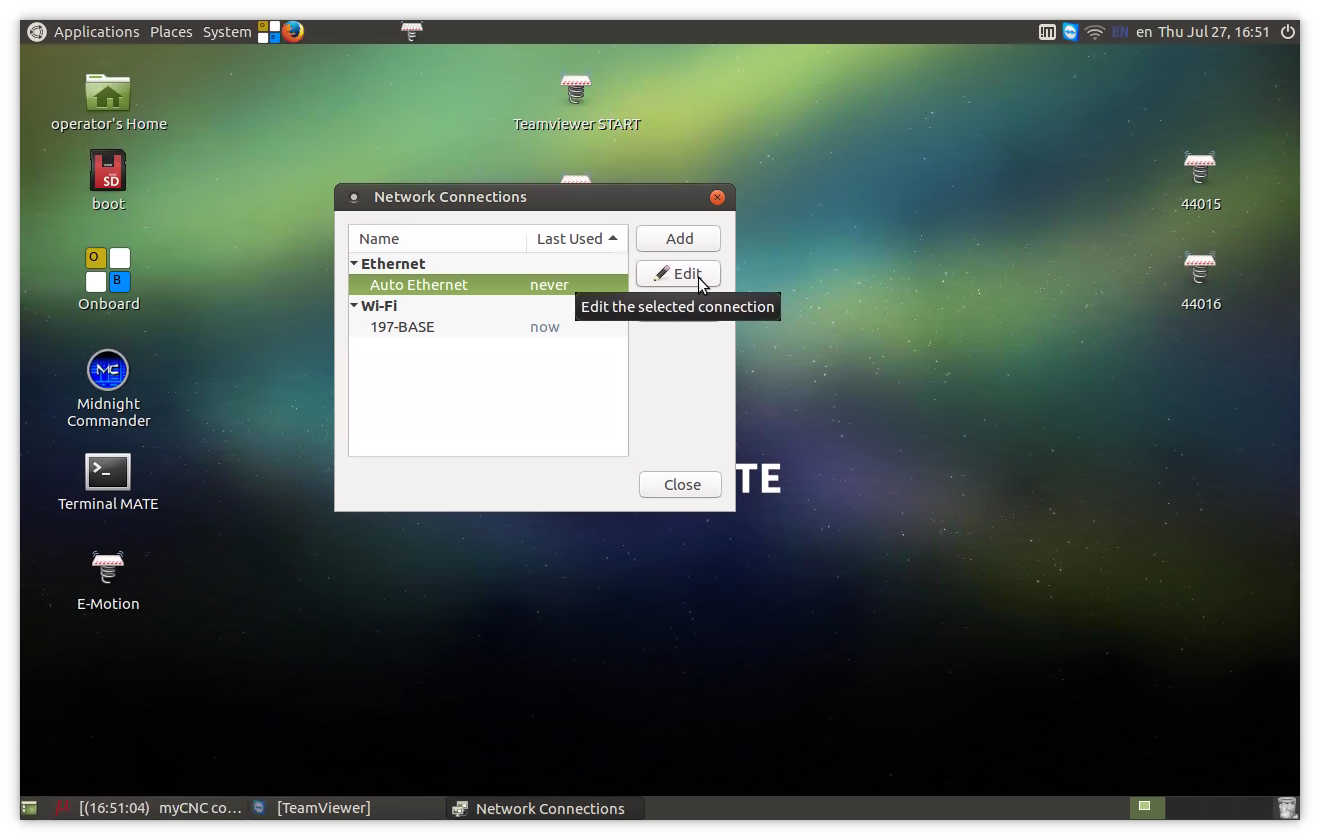The height and width of the screenshot is (840, 1320).
Task: Open Firefox from the top panel
Action: (x=293, y=31)
